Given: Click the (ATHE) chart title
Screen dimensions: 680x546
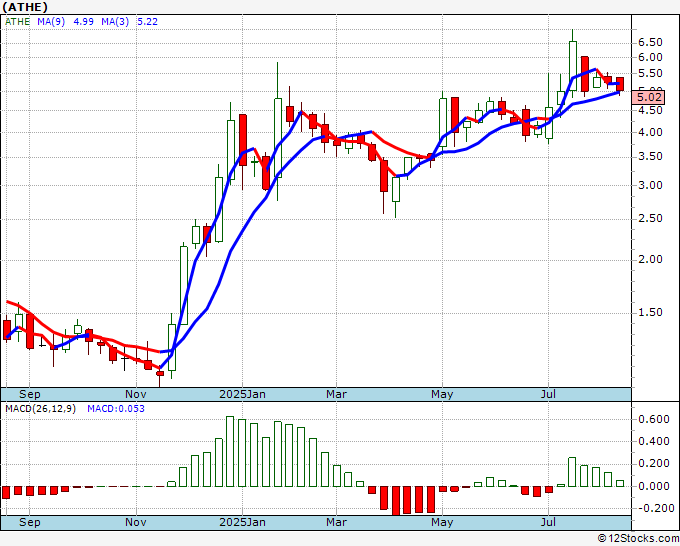Looking at the screenshot, I should [25, 7].
